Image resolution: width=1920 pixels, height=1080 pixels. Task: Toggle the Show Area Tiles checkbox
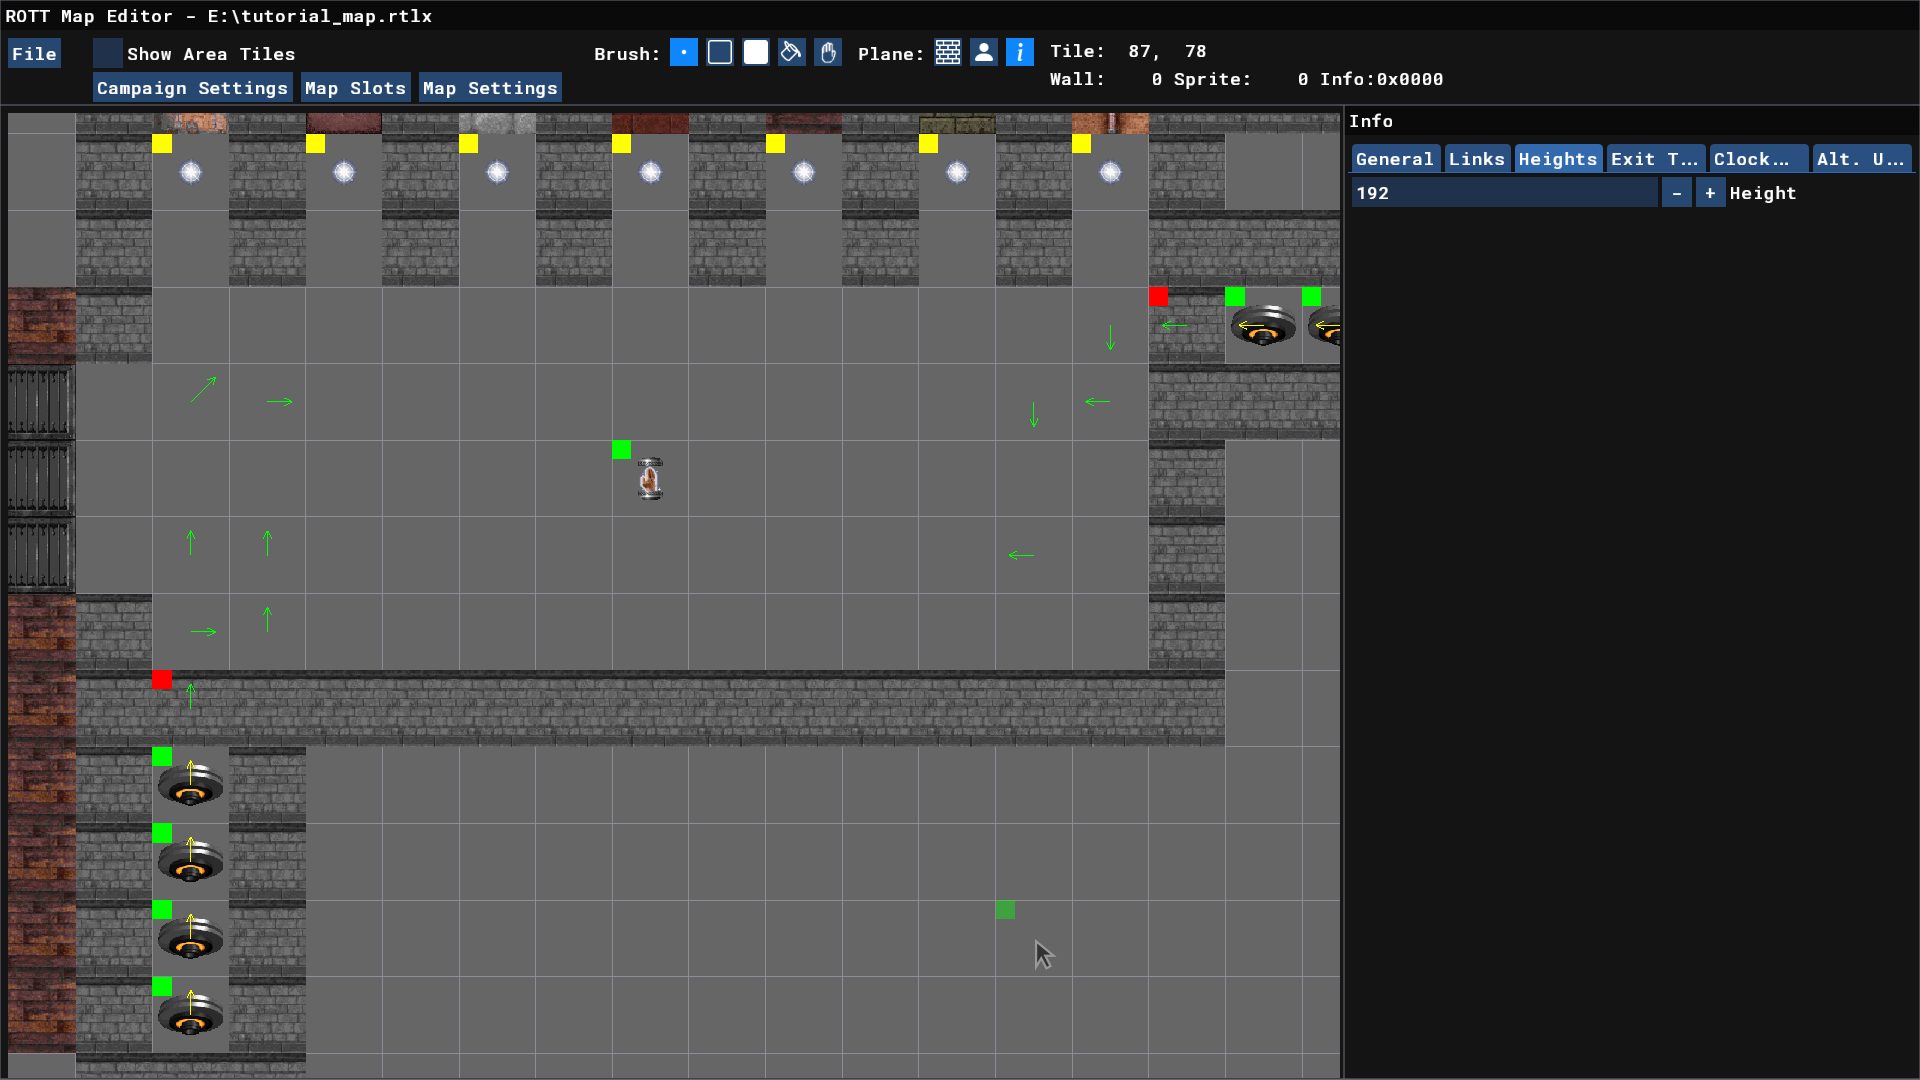[x=108, y=54]
